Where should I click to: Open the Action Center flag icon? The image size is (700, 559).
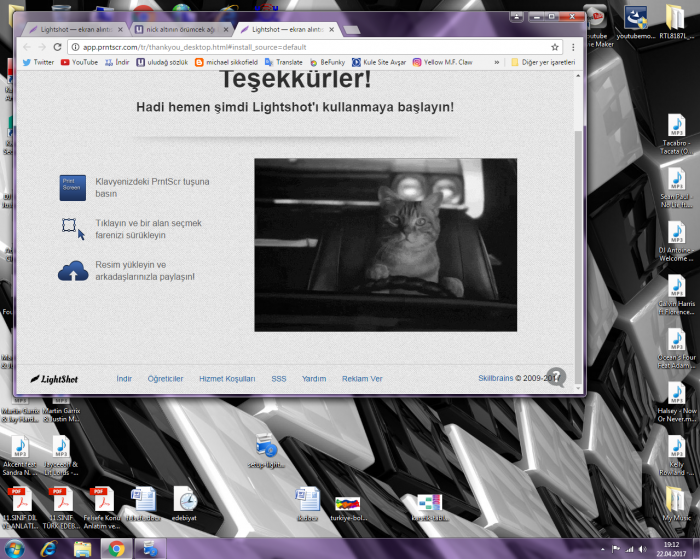coord(616,549)
